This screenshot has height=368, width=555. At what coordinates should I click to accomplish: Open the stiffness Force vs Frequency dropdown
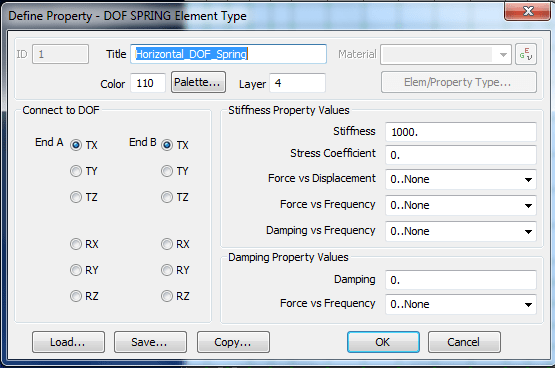point(461,205)
